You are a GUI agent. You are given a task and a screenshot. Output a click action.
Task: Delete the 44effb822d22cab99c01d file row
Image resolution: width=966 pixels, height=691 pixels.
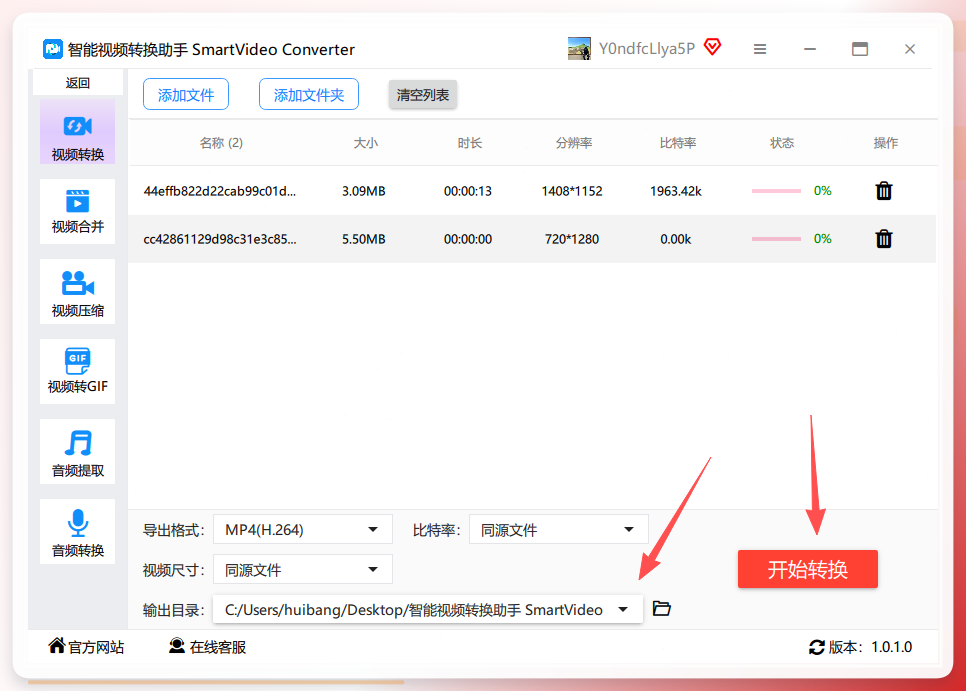[x=883, y=191]
